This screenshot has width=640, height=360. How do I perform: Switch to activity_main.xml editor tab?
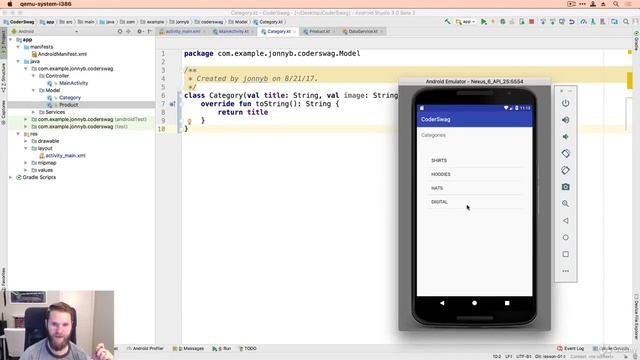pos(182,31)
